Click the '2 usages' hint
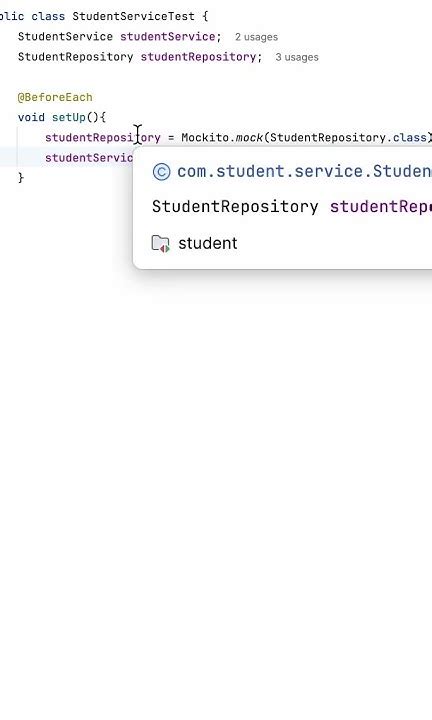This screenshot has width=432, height=720. coord(256,37)
